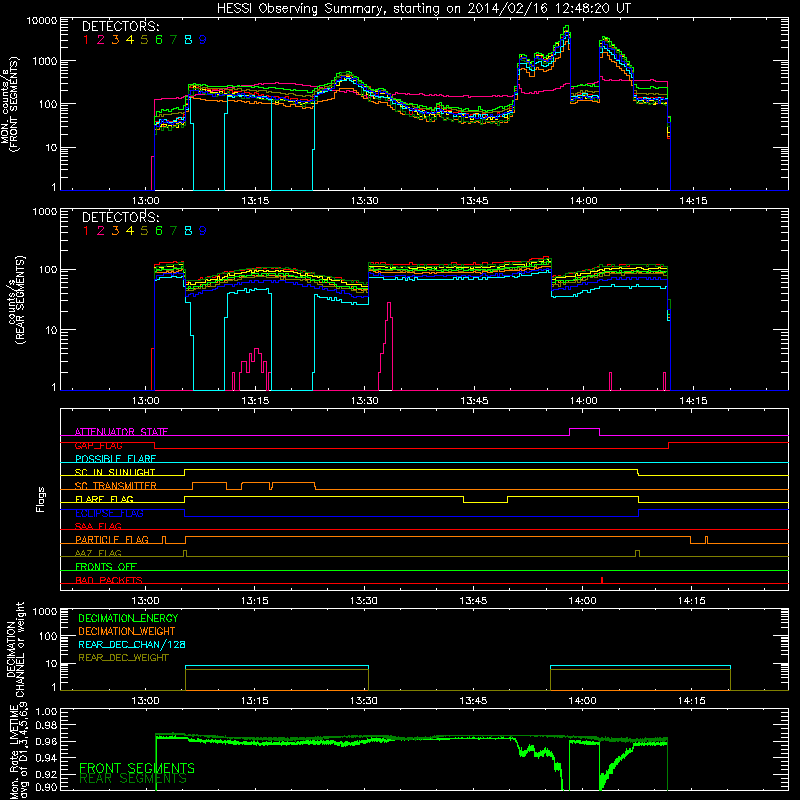Click the olive AAZ_FLAG label
Screen dimensions: 800x800
[98, 553]
